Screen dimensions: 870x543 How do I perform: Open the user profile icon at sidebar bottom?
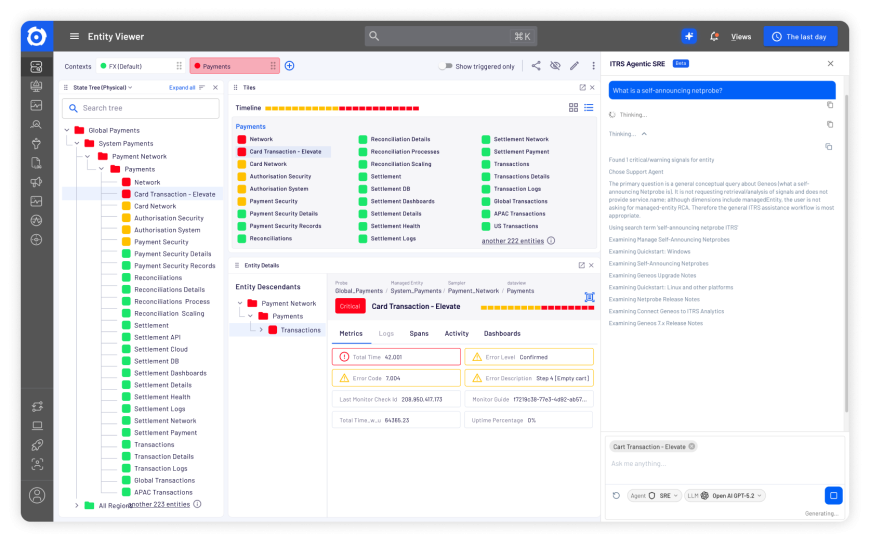pyautogui.click(x=37, y=495)
